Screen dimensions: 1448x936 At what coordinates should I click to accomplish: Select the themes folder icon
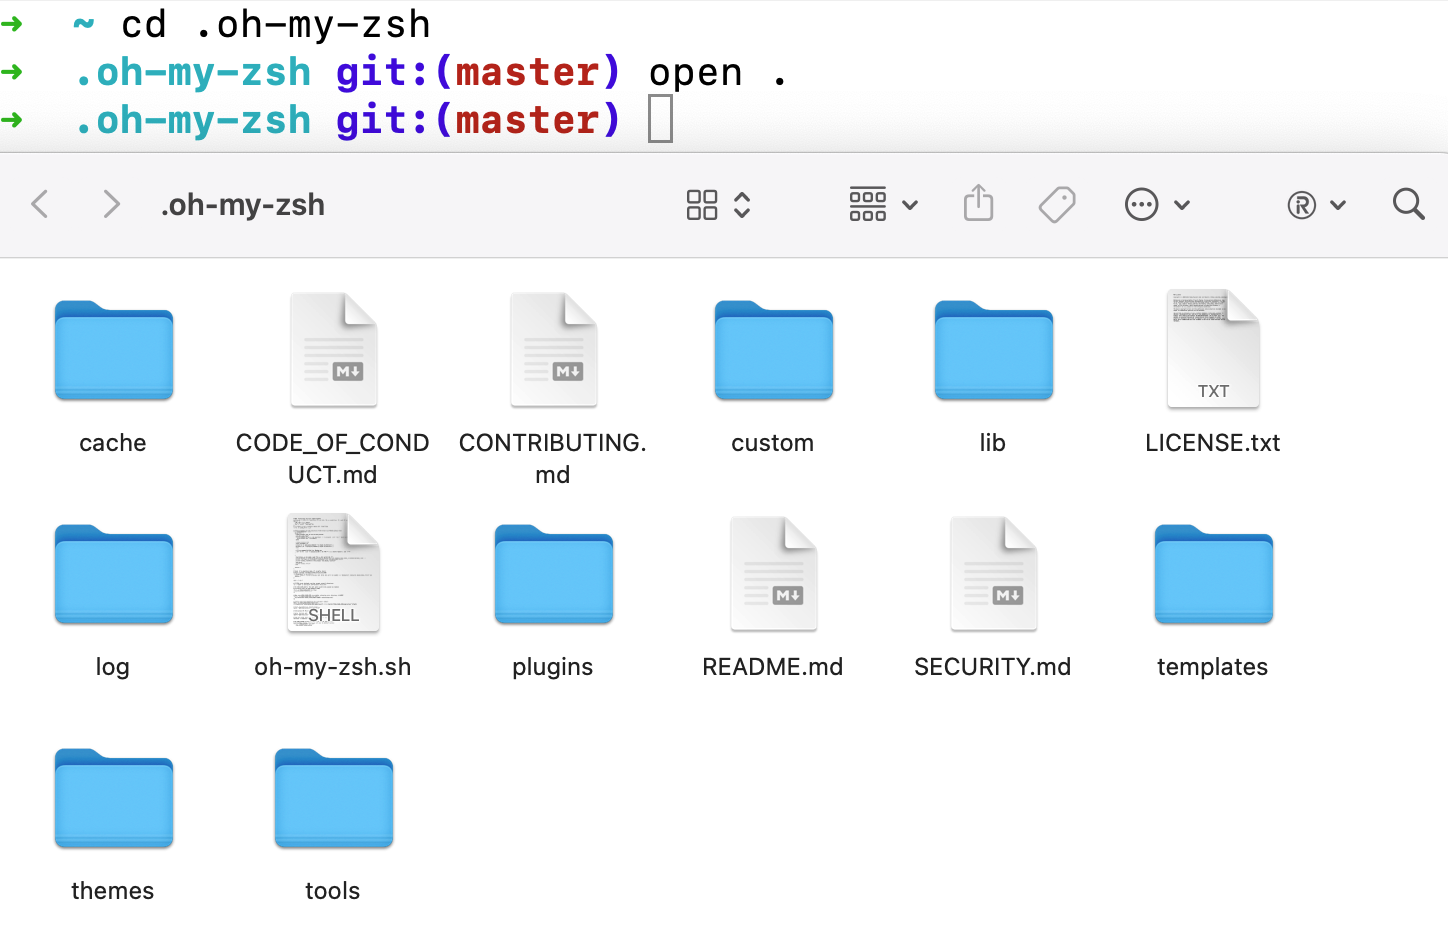point(114,798)
